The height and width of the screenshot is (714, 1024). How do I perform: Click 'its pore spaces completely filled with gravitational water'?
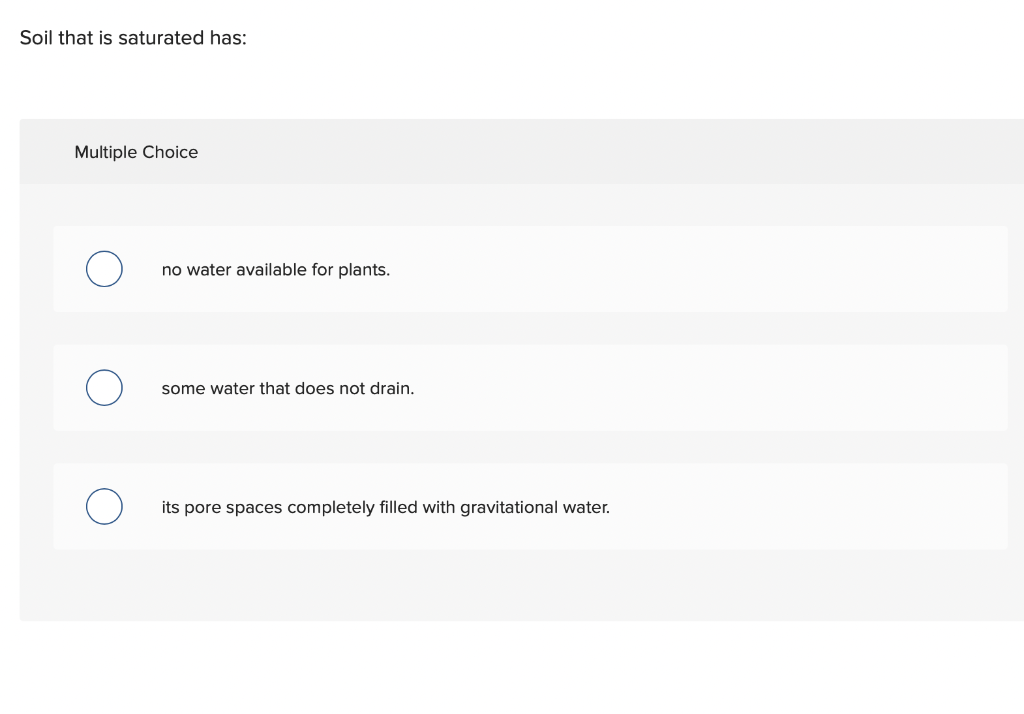[x=385, y=507]
